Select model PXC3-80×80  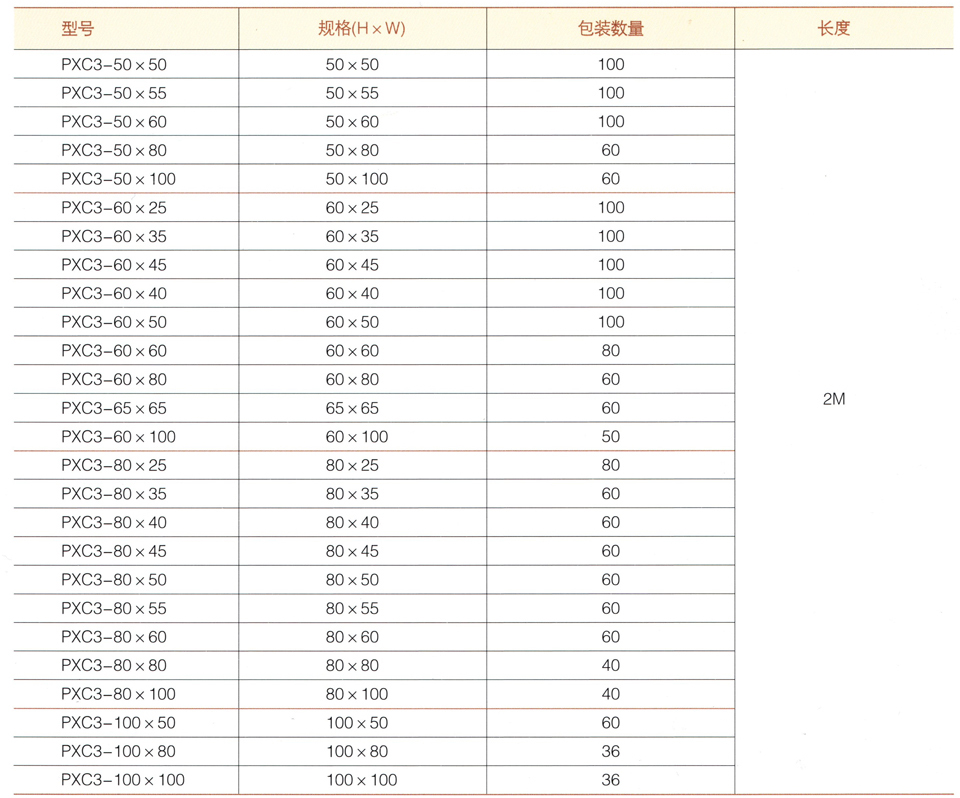[x=114, y=665]
